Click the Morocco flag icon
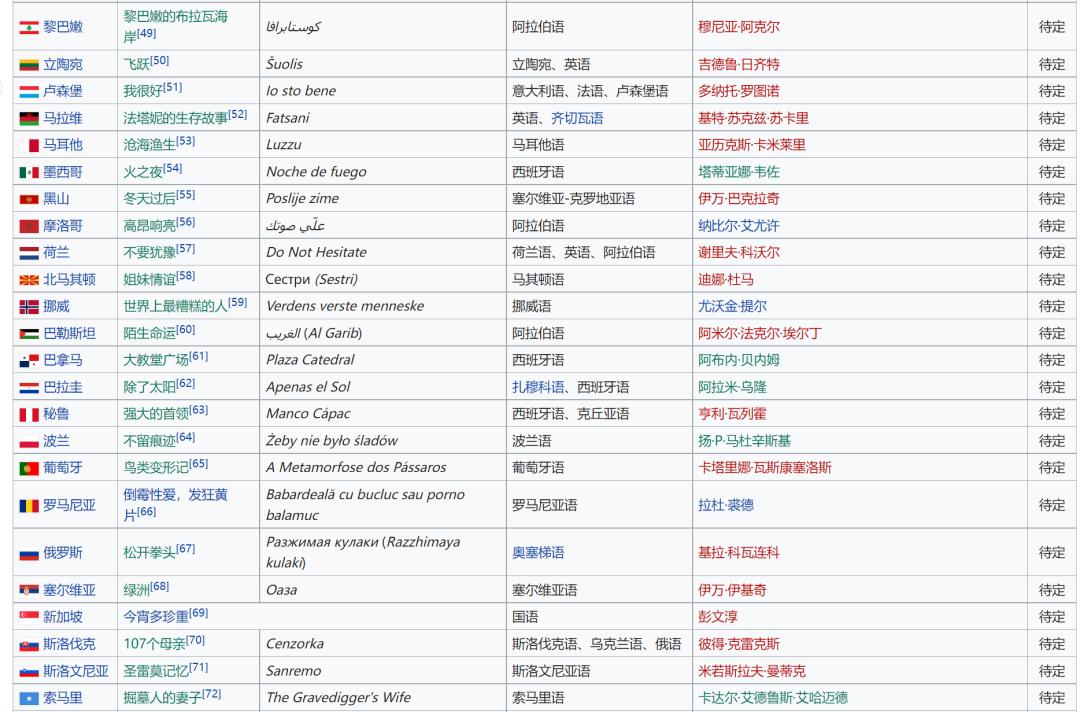This screenshot has width=1080, height=712. [29, 226]
